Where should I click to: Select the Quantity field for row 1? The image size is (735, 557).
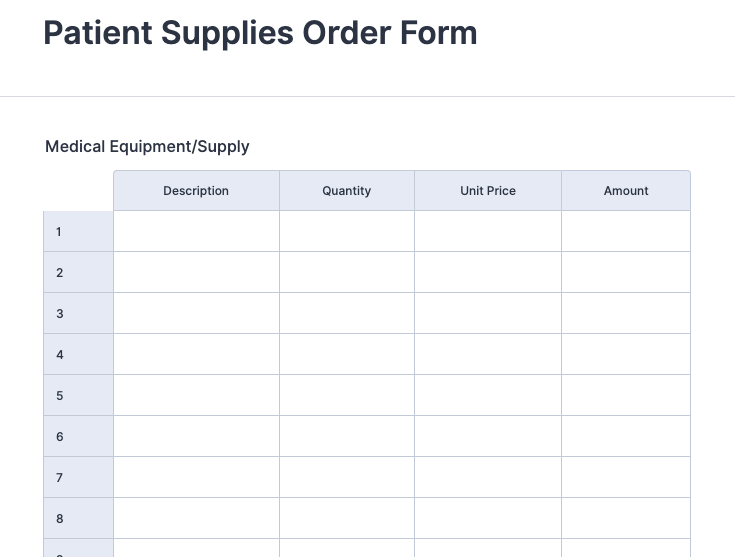click(347, 231)
